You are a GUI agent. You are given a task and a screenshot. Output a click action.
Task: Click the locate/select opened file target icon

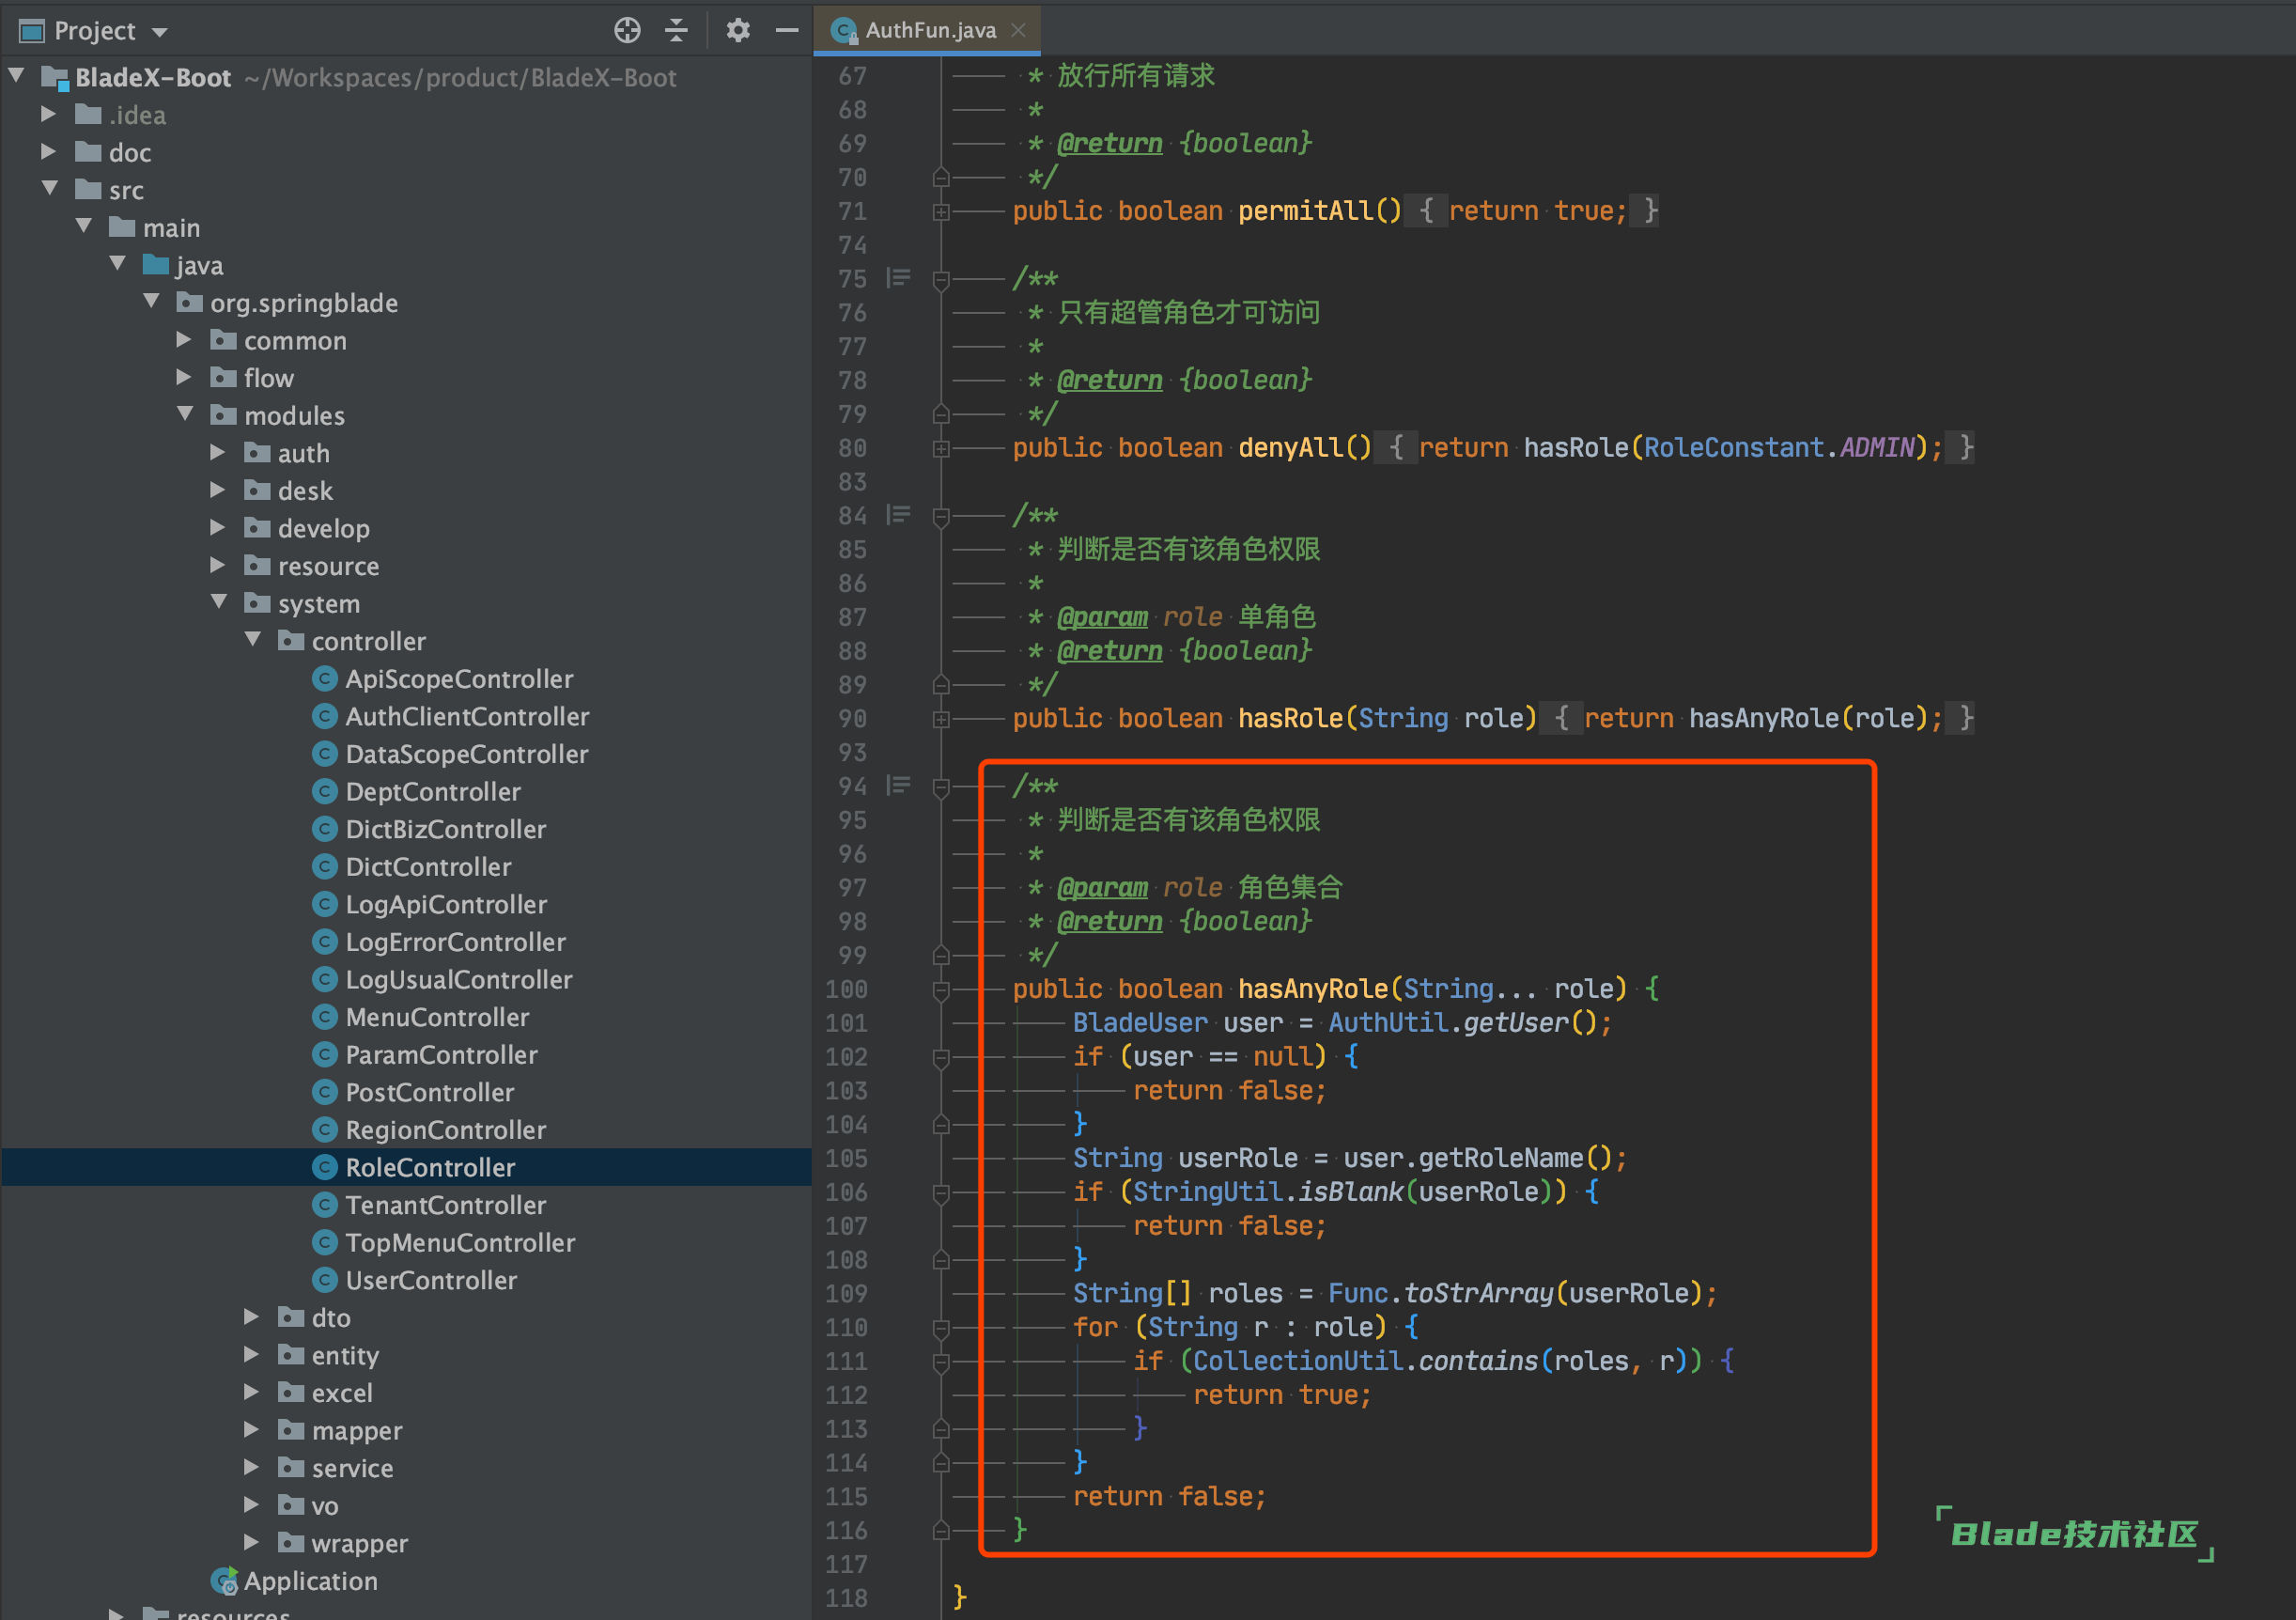tap(627, 30)
